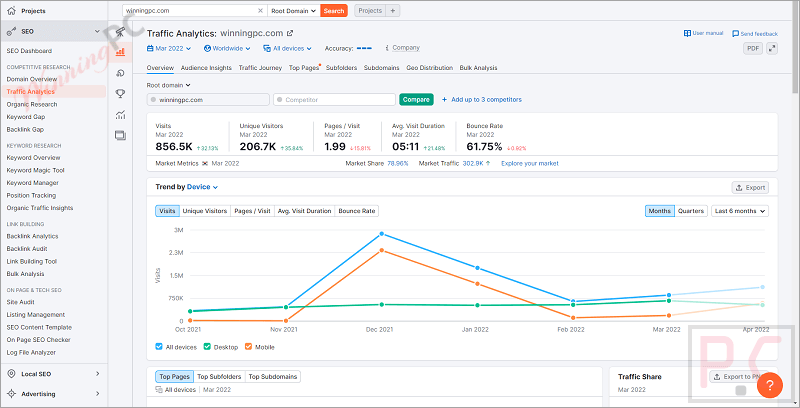Toggle the Mobile checkbox in legend
This screenshot has height=408, width=800.
point(248,347)
